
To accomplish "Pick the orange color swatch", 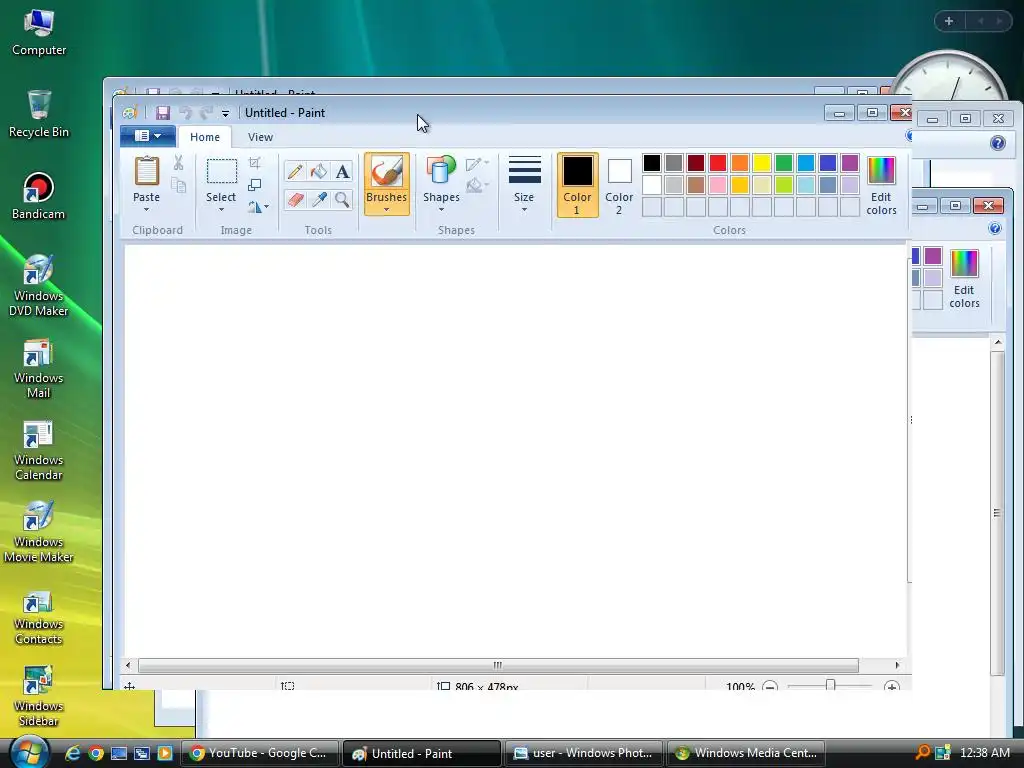I will pyautogui.click(x=740, y=163).
